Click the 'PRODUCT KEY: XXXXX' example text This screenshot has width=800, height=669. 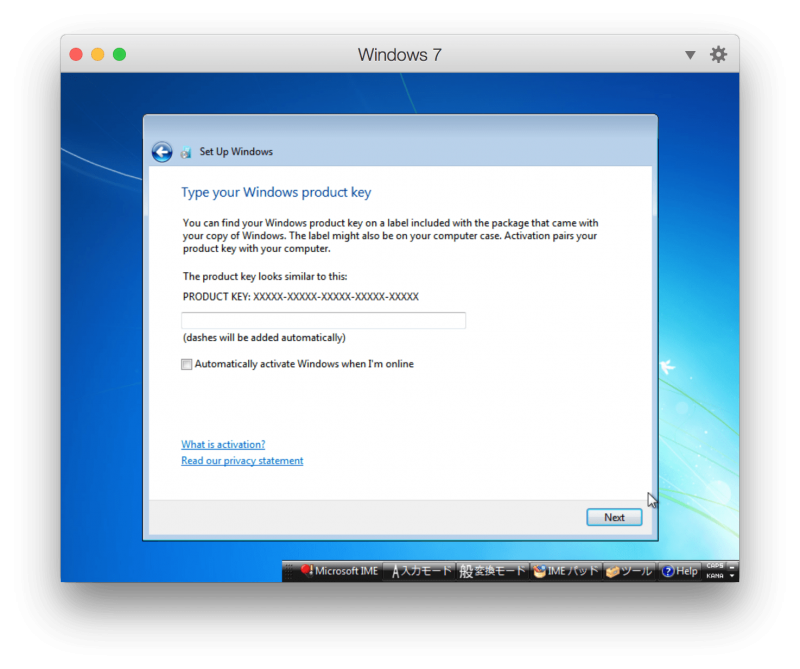pyautogui.click(x=301, y=296)
